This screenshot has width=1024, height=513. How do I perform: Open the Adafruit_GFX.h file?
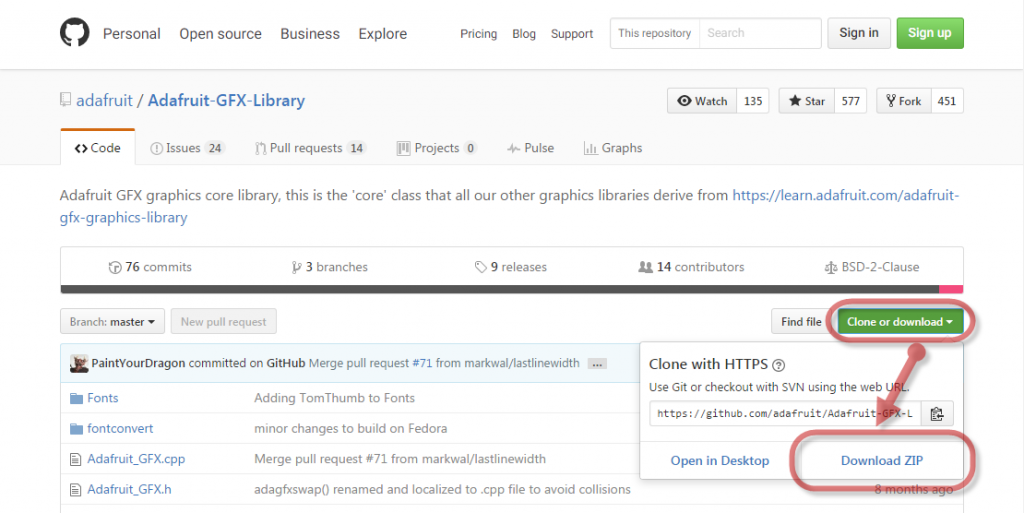pyautogui.click(x=129, y=490)
